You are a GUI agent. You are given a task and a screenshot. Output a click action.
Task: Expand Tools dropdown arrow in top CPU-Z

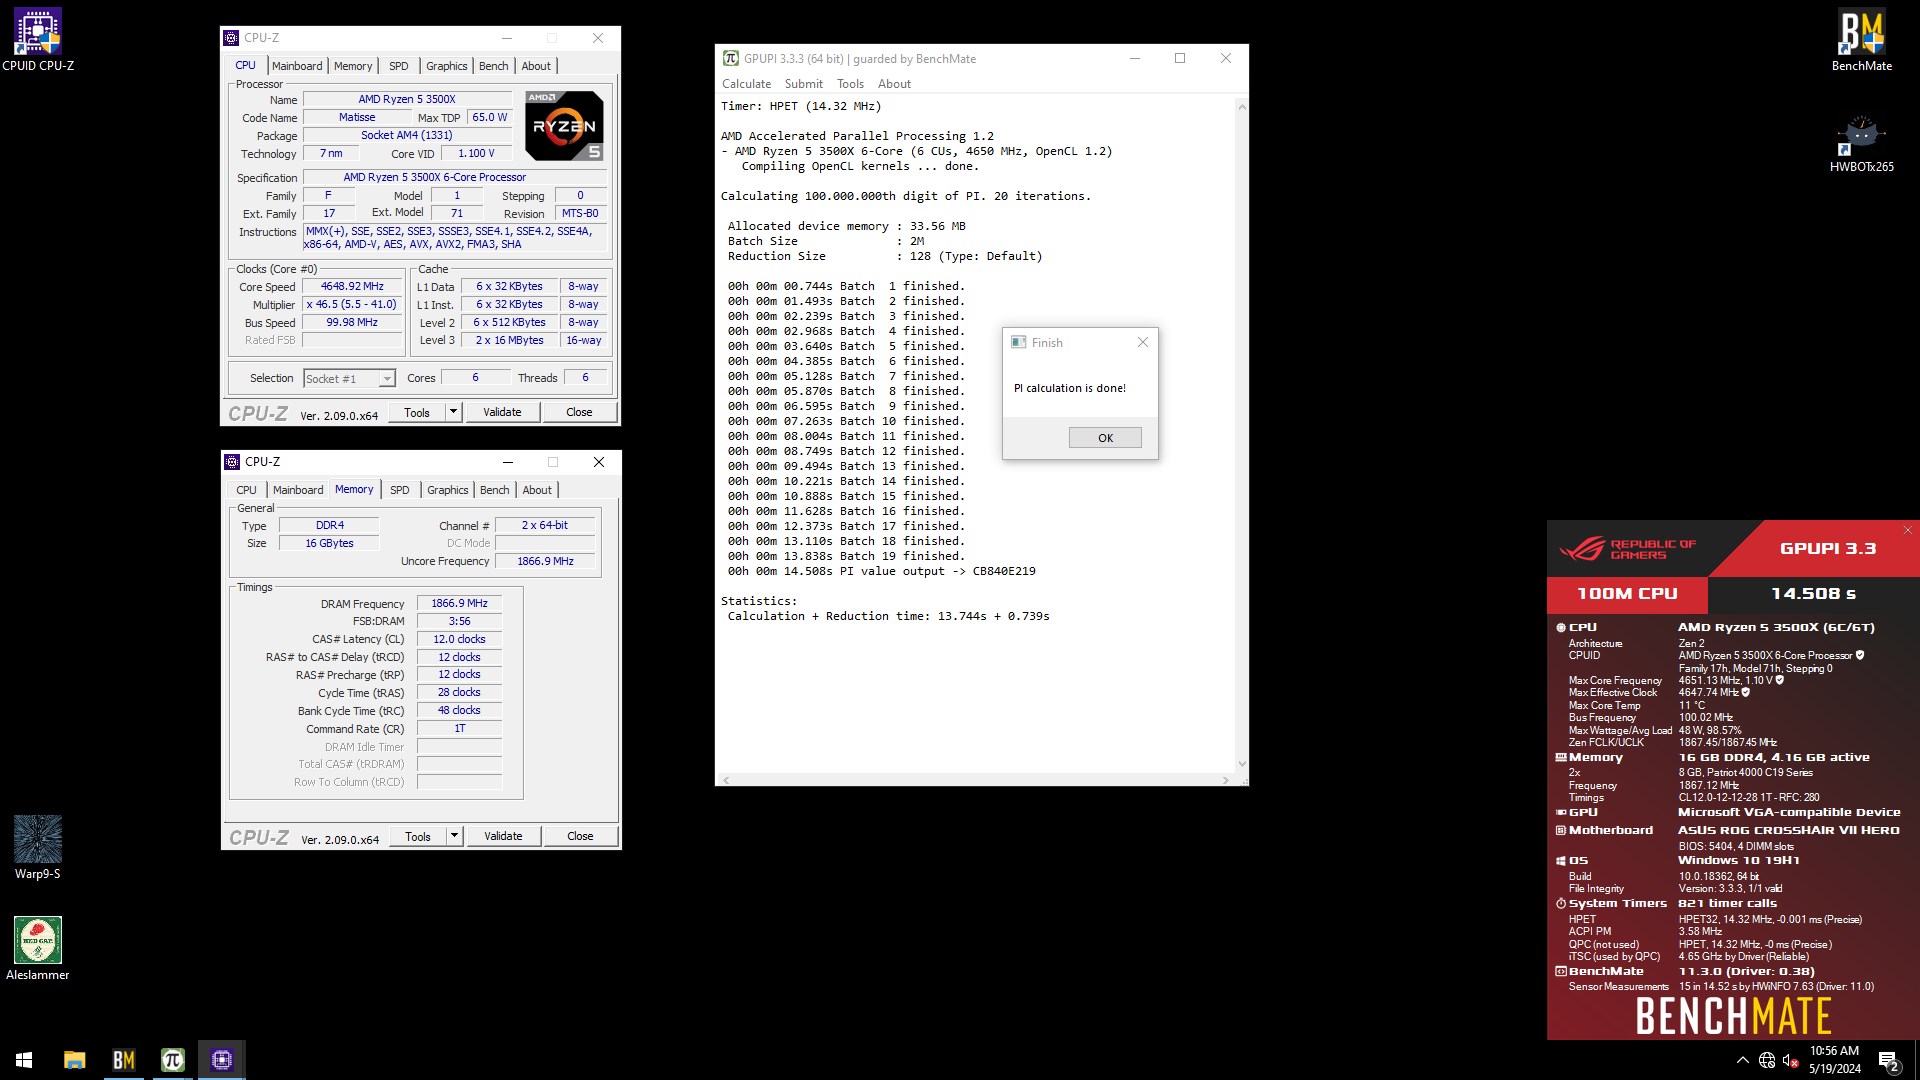(453, 412)
